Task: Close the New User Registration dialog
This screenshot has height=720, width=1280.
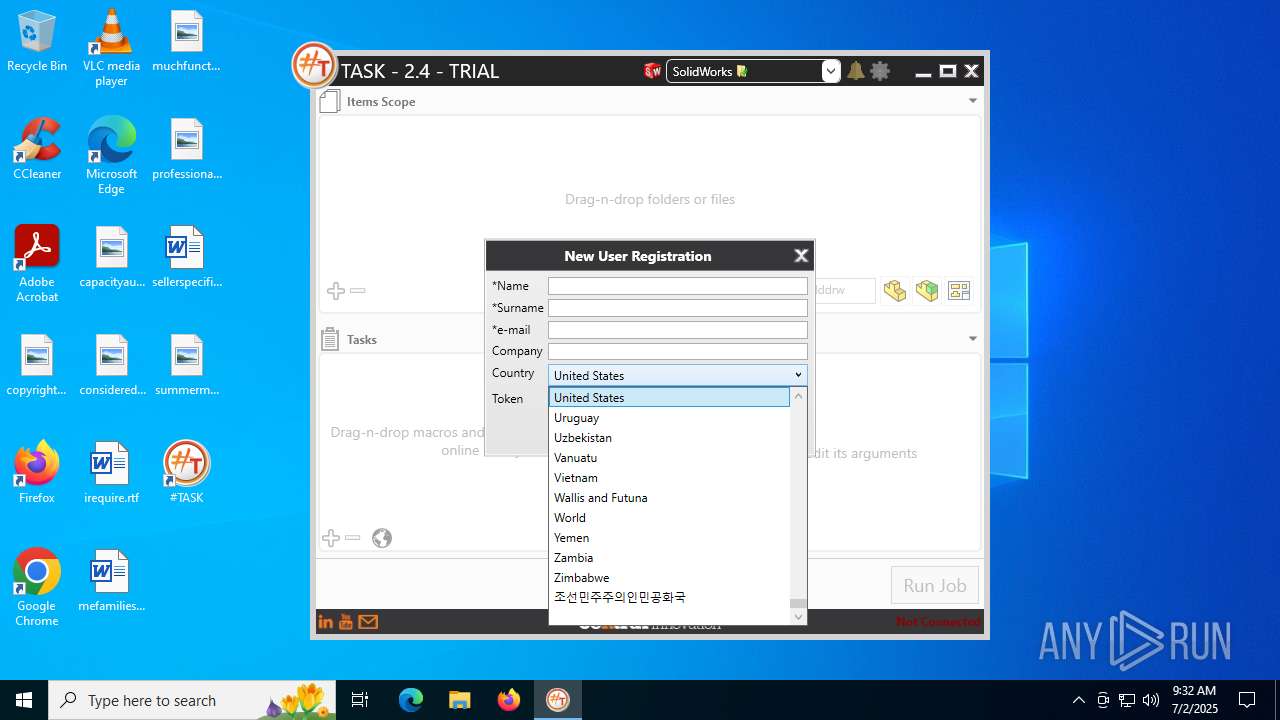Action: click(x=801, y=256)
